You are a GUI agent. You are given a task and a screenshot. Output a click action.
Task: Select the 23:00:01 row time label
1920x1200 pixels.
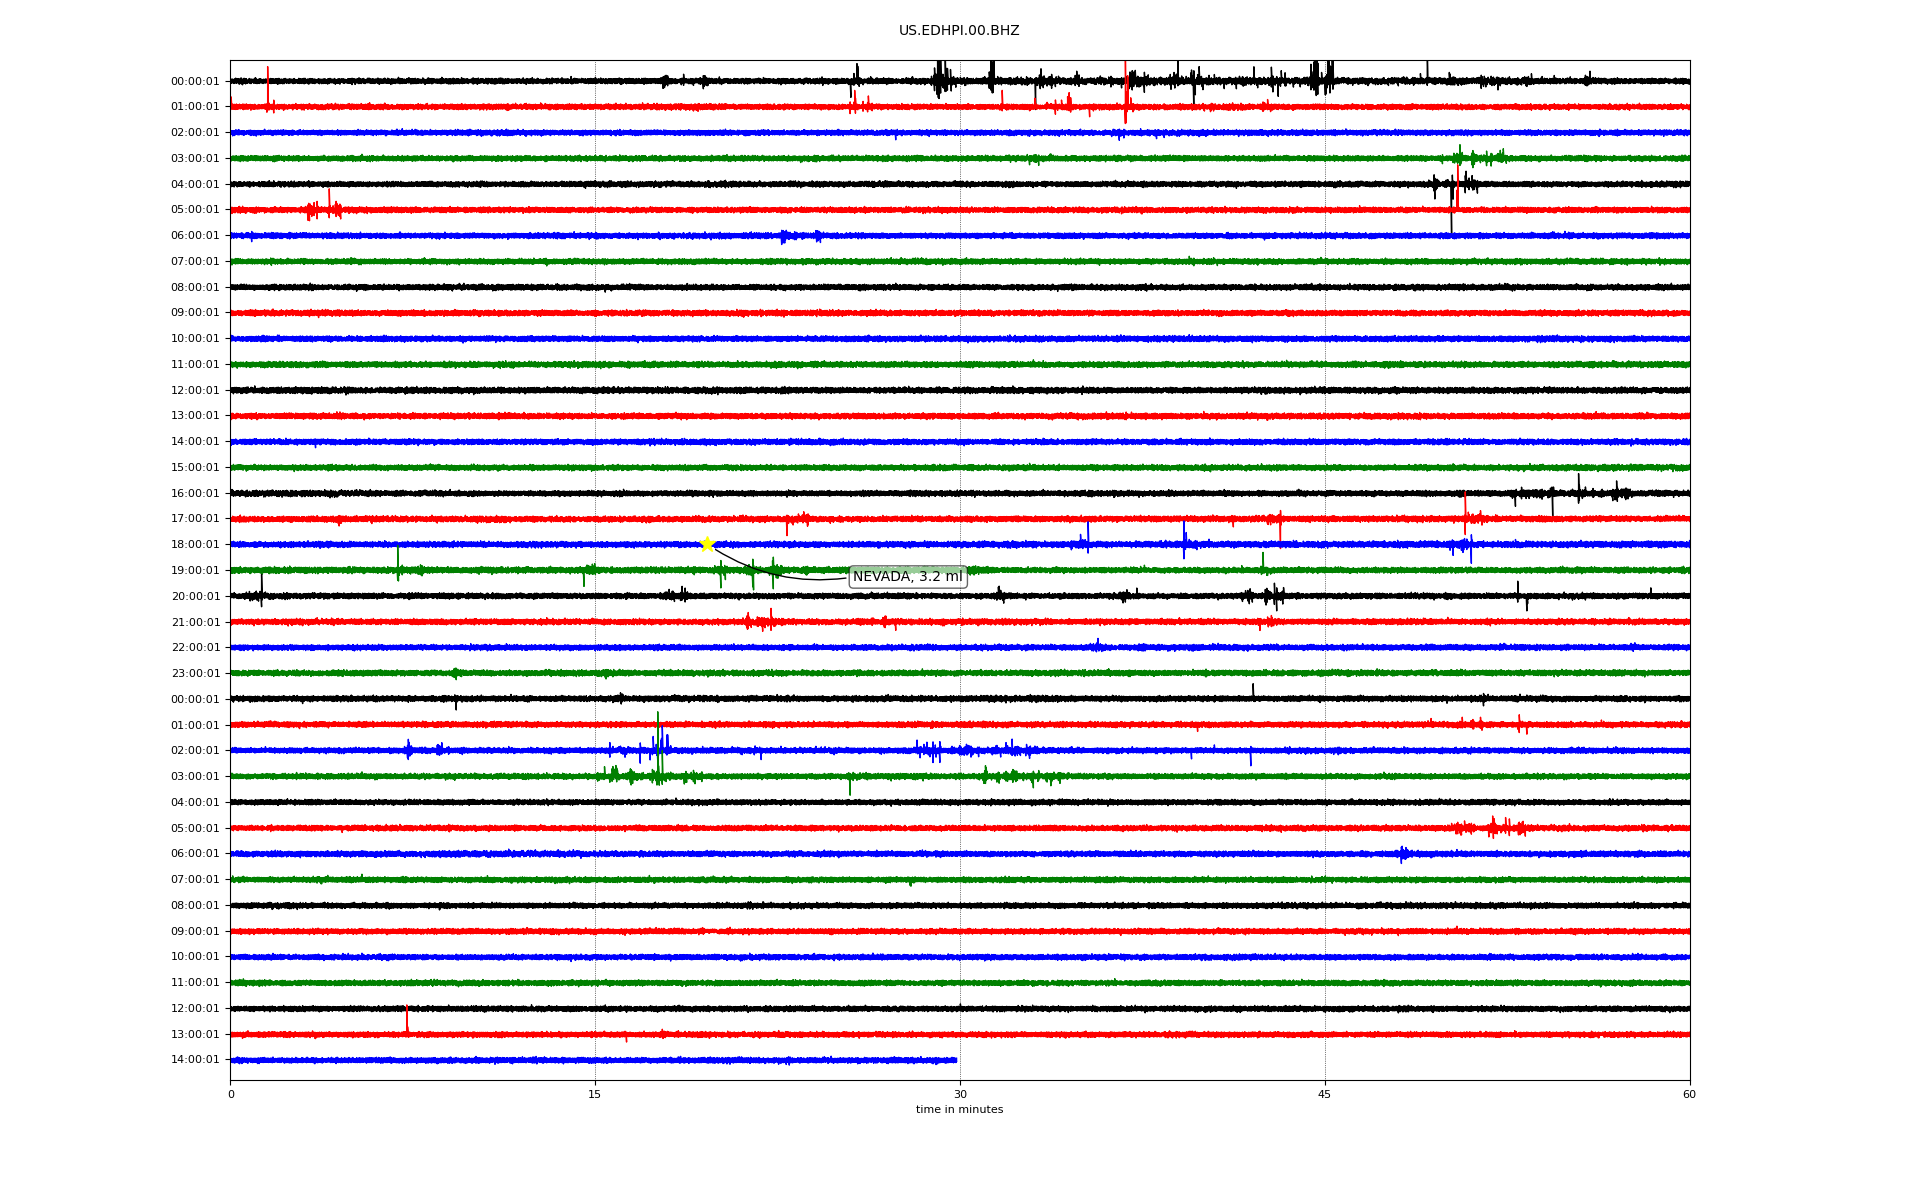[195, 674]
